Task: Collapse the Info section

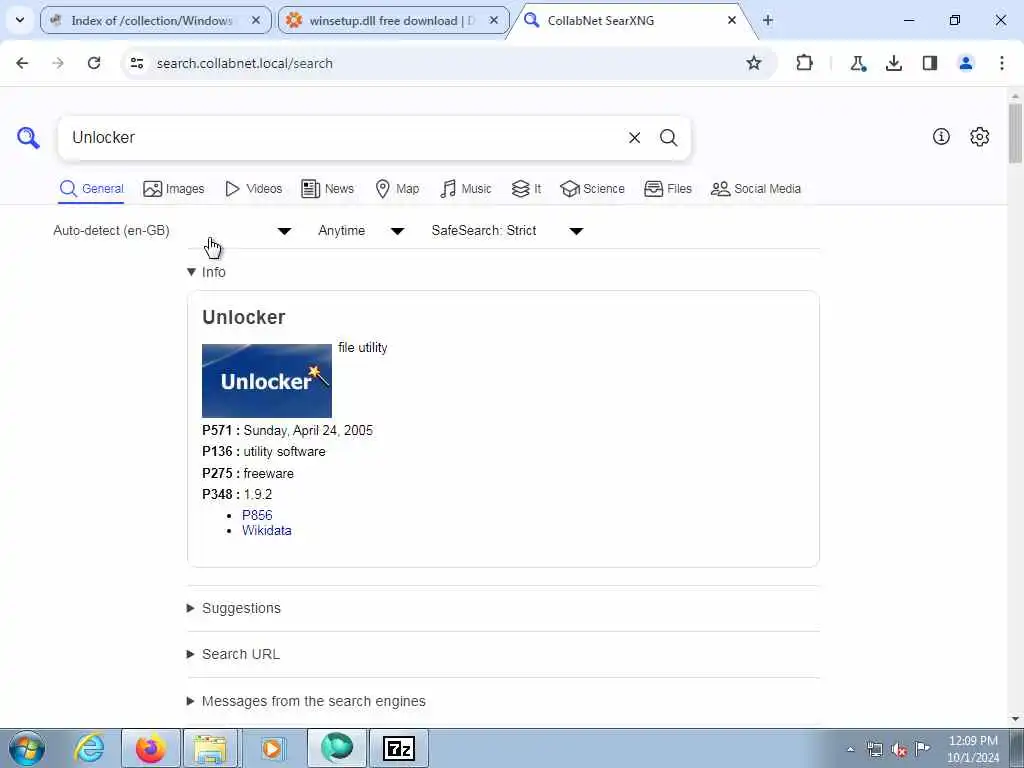Action: click(206, 272)
